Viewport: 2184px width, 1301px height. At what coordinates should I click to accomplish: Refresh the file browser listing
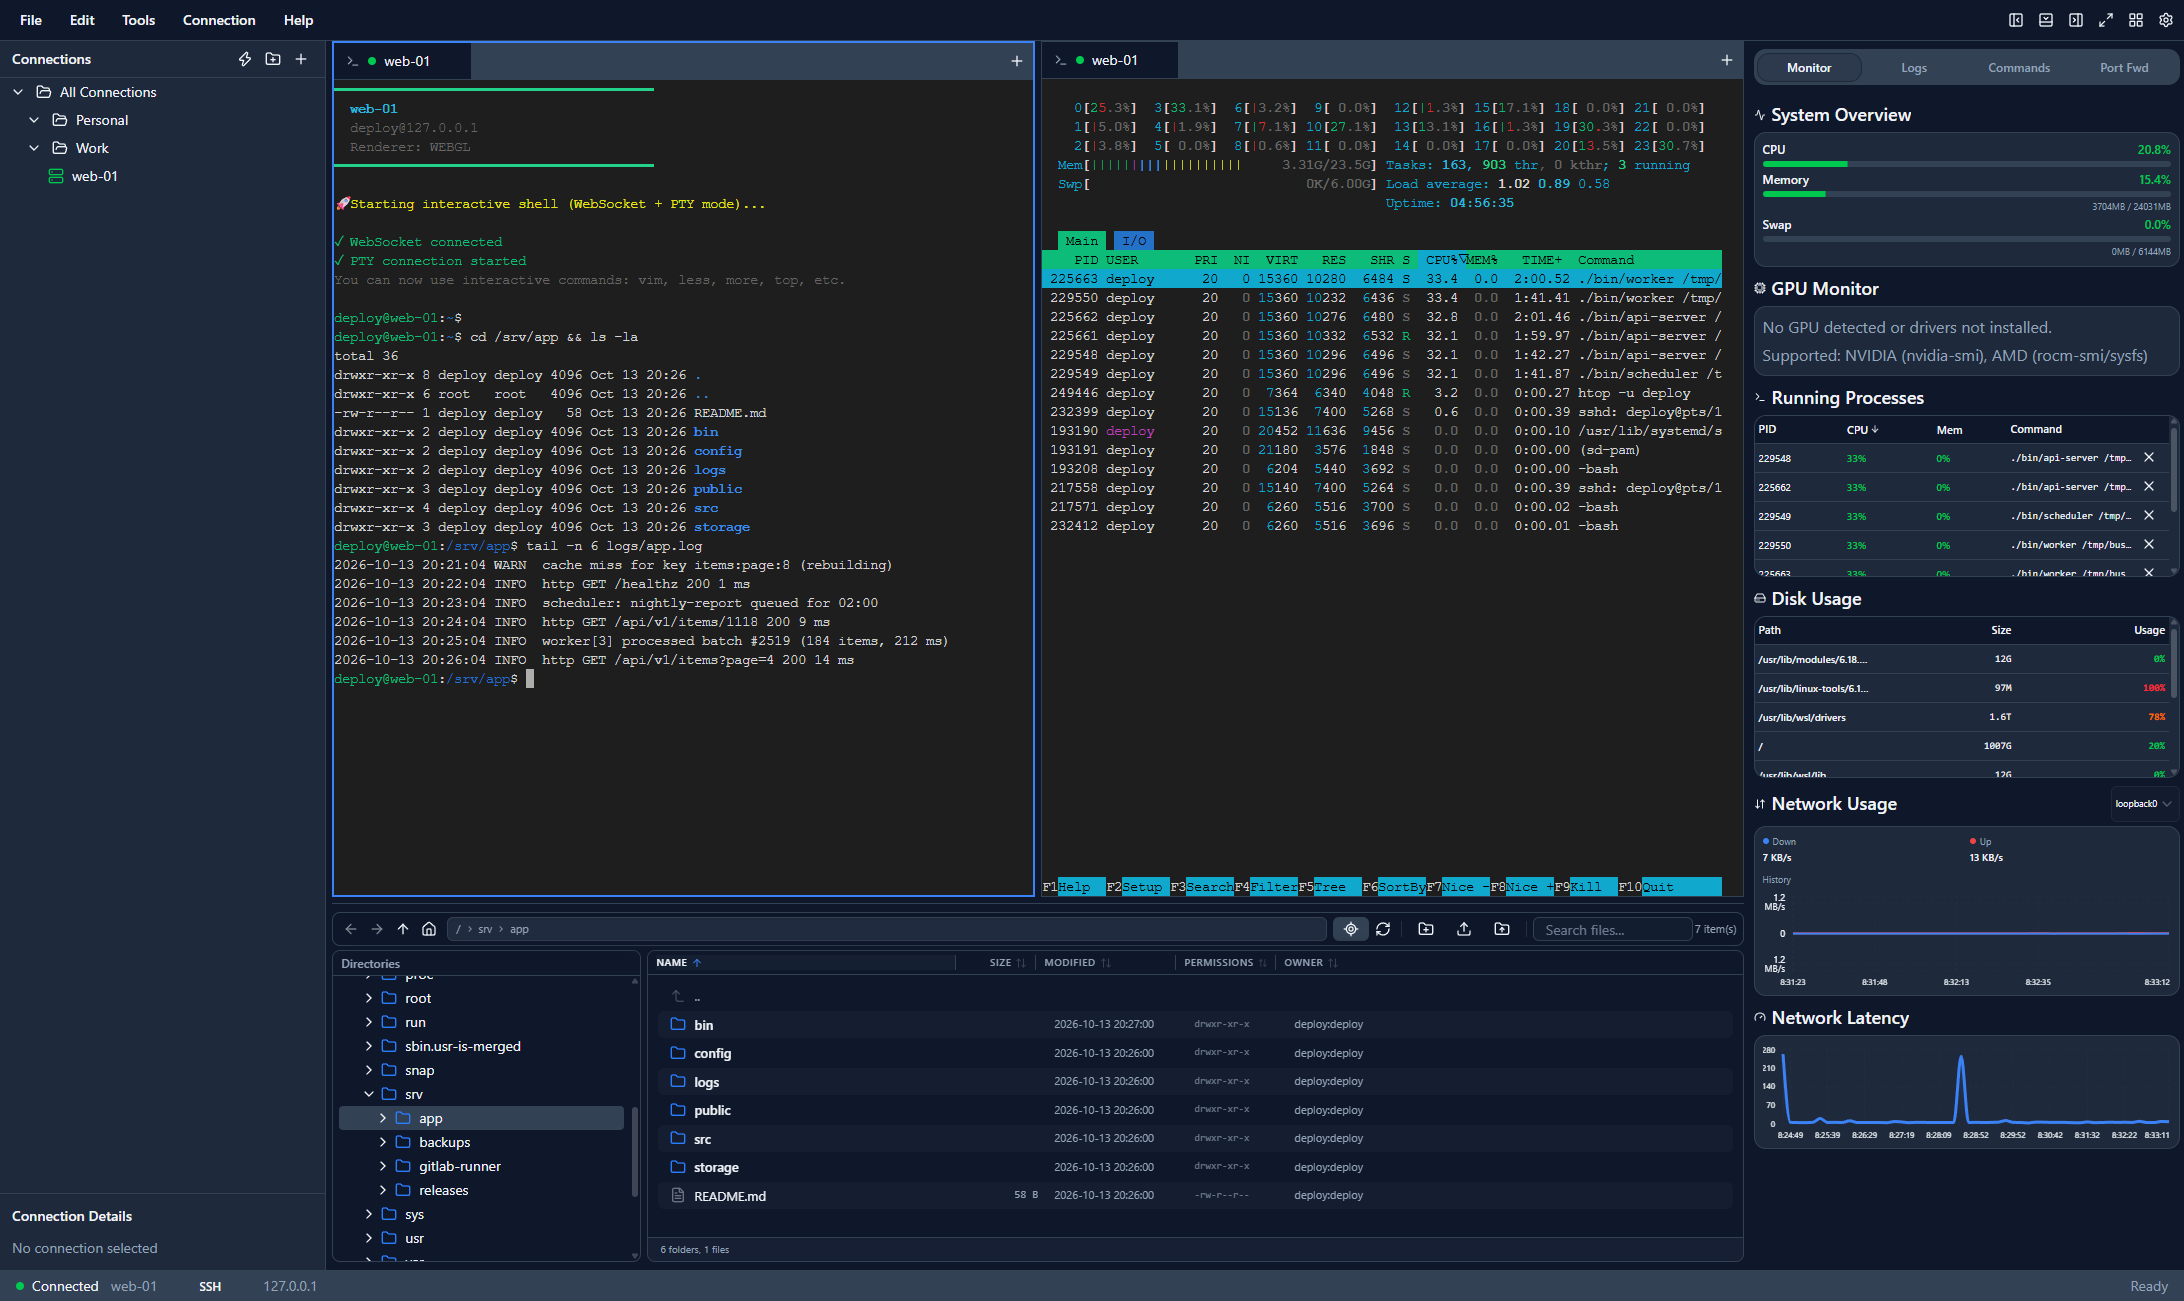pyautogui.click(x=1383, y=929)
